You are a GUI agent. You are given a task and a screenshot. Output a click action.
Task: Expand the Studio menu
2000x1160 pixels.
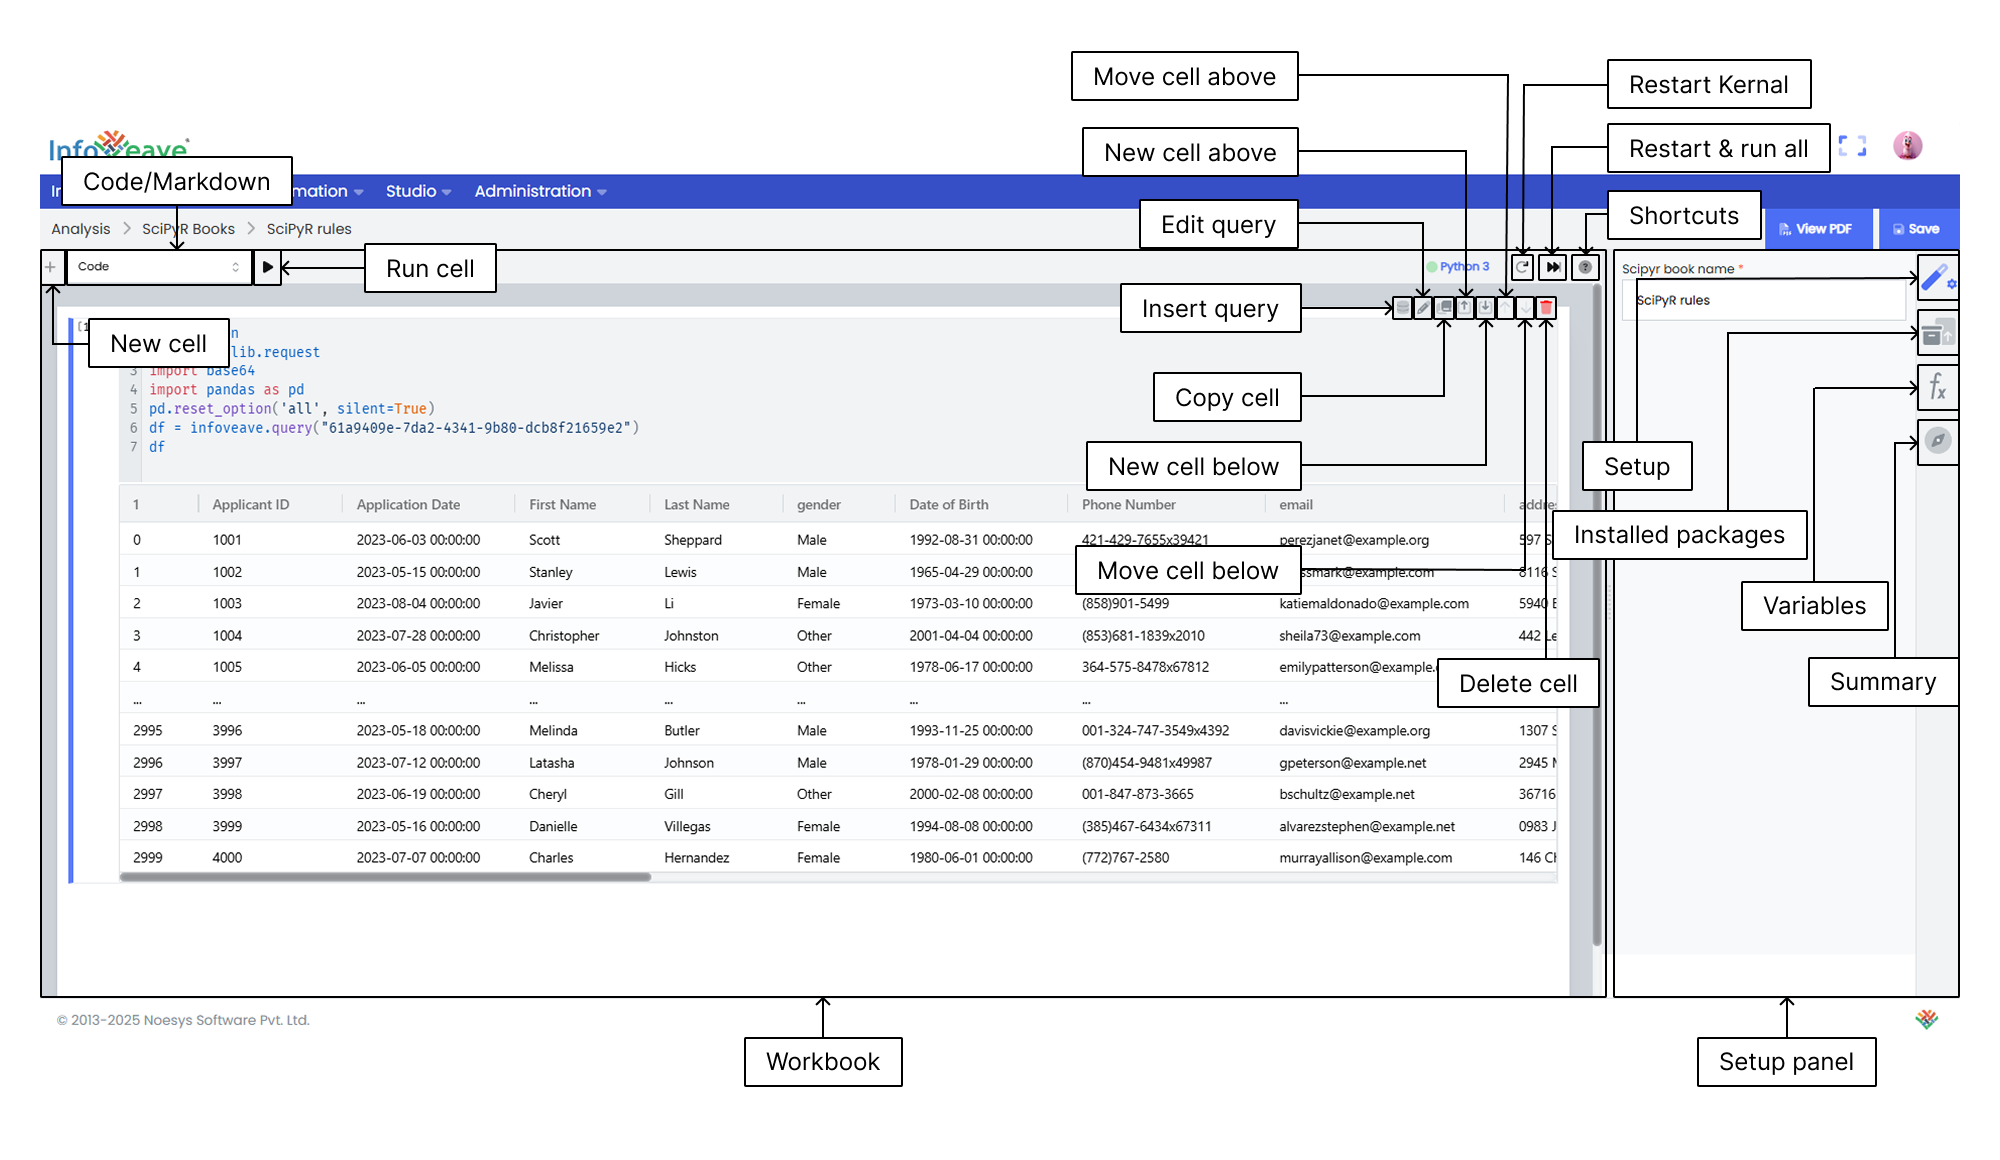(418, 191)
